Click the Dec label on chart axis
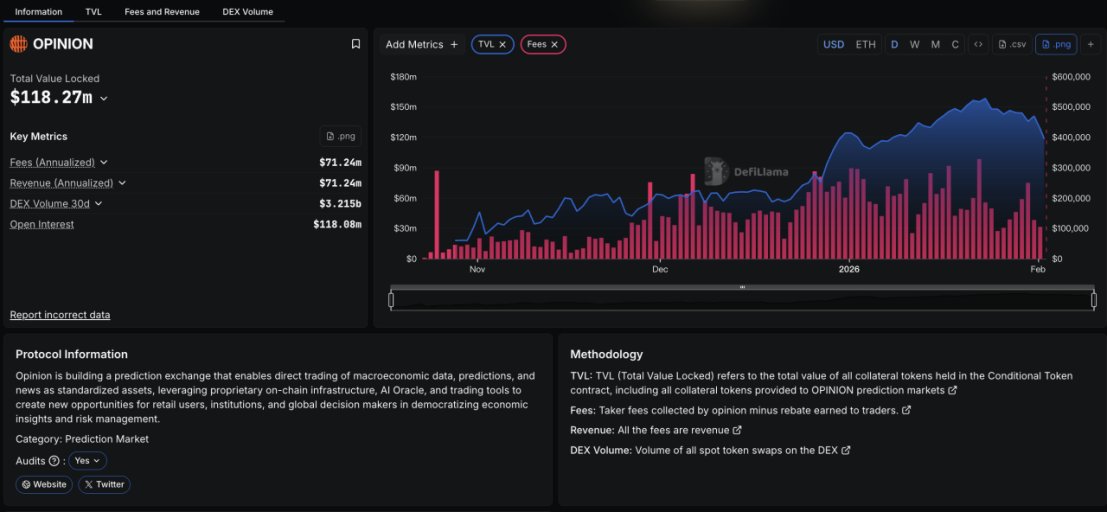Screen dimensions: 1108x512 [x=660, y=269]
